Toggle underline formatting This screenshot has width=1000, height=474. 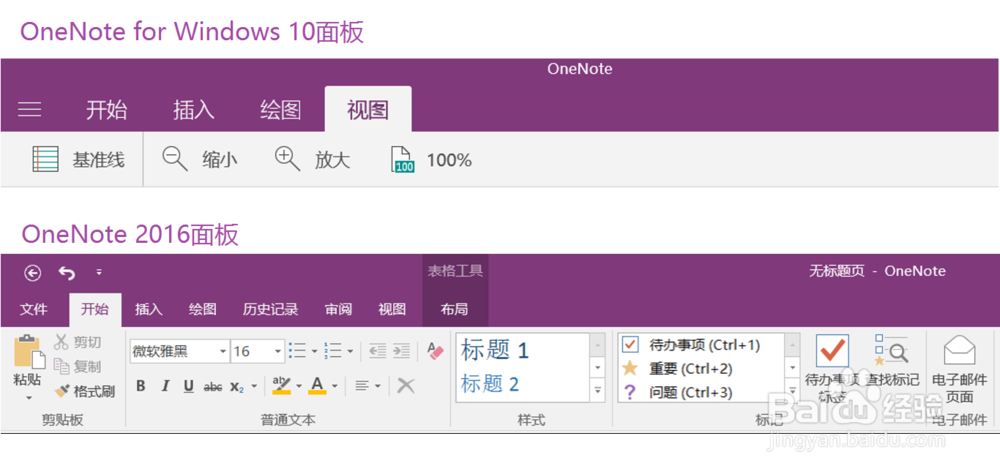point(189,386)
